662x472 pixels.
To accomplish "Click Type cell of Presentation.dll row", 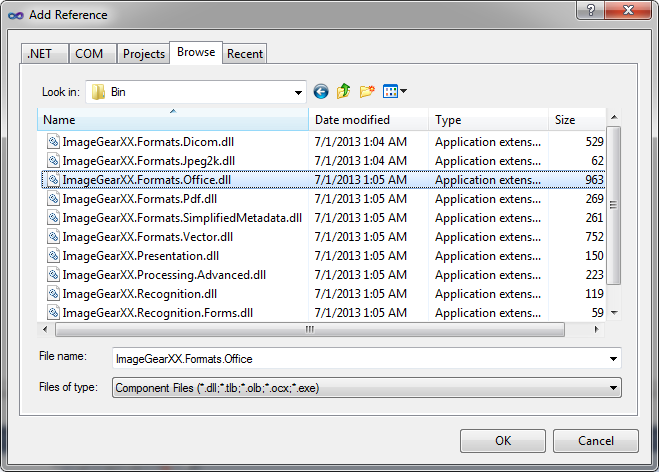I will click(488, 256).
